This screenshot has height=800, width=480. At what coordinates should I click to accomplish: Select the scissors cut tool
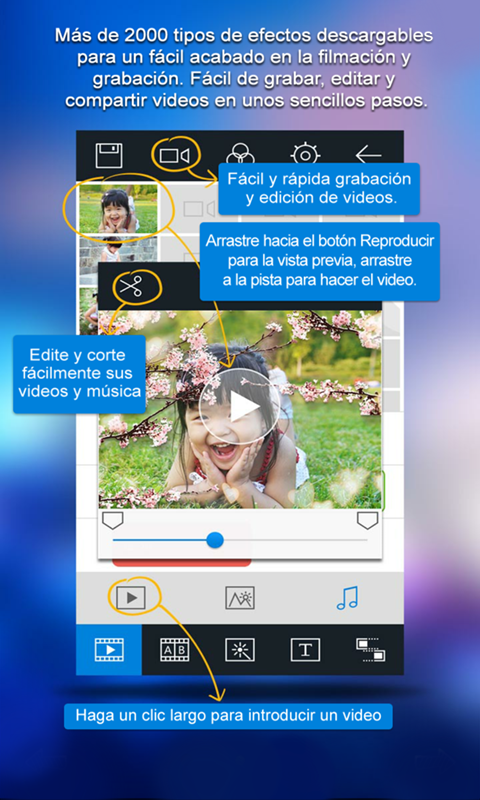[131, 287]
